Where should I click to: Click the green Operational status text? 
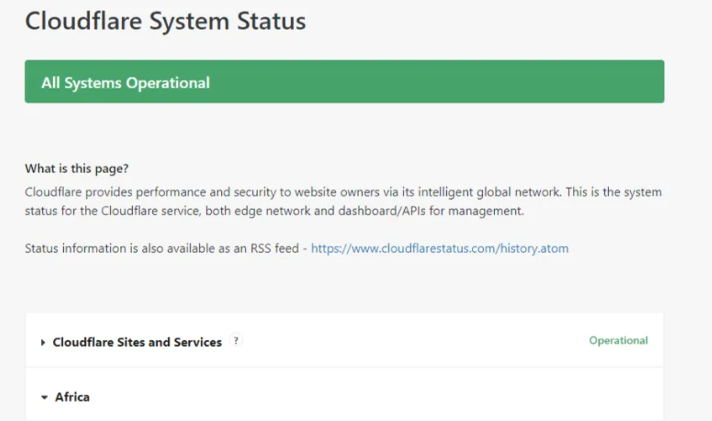pos(618,341)
